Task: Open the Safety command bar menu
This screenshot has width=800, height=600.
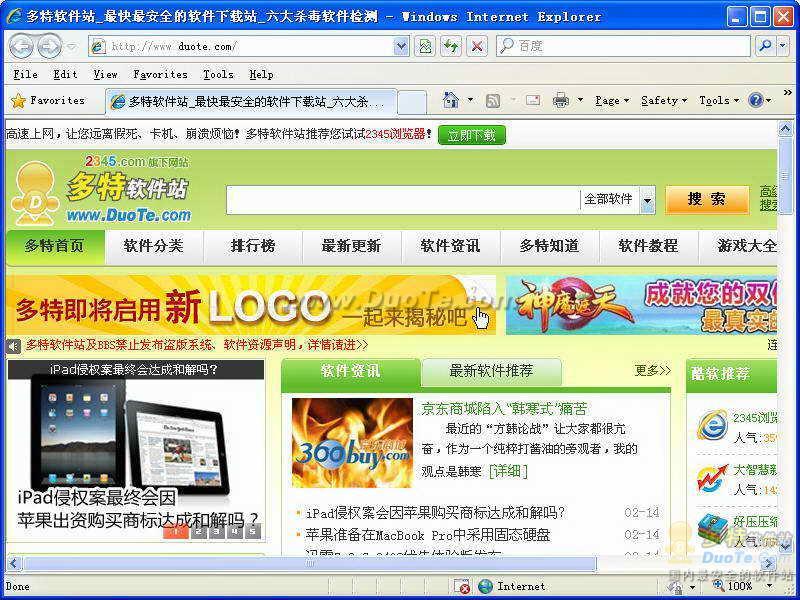Action: click(664, 101)
